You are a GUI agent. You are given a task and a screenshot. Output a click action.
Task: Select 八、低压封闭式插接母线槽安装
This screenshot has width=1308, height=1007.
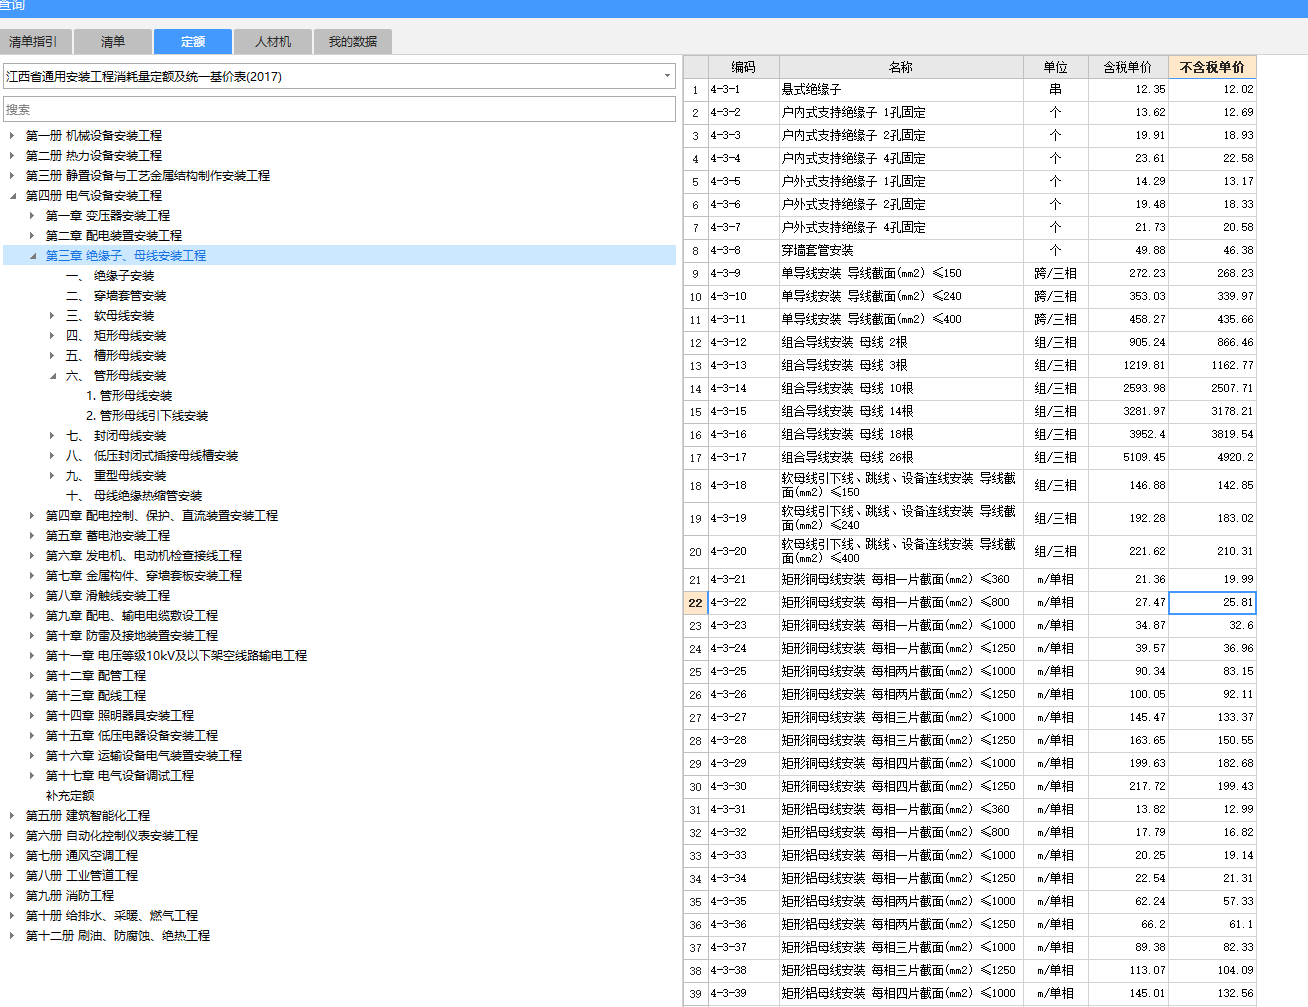pos(152,455)
